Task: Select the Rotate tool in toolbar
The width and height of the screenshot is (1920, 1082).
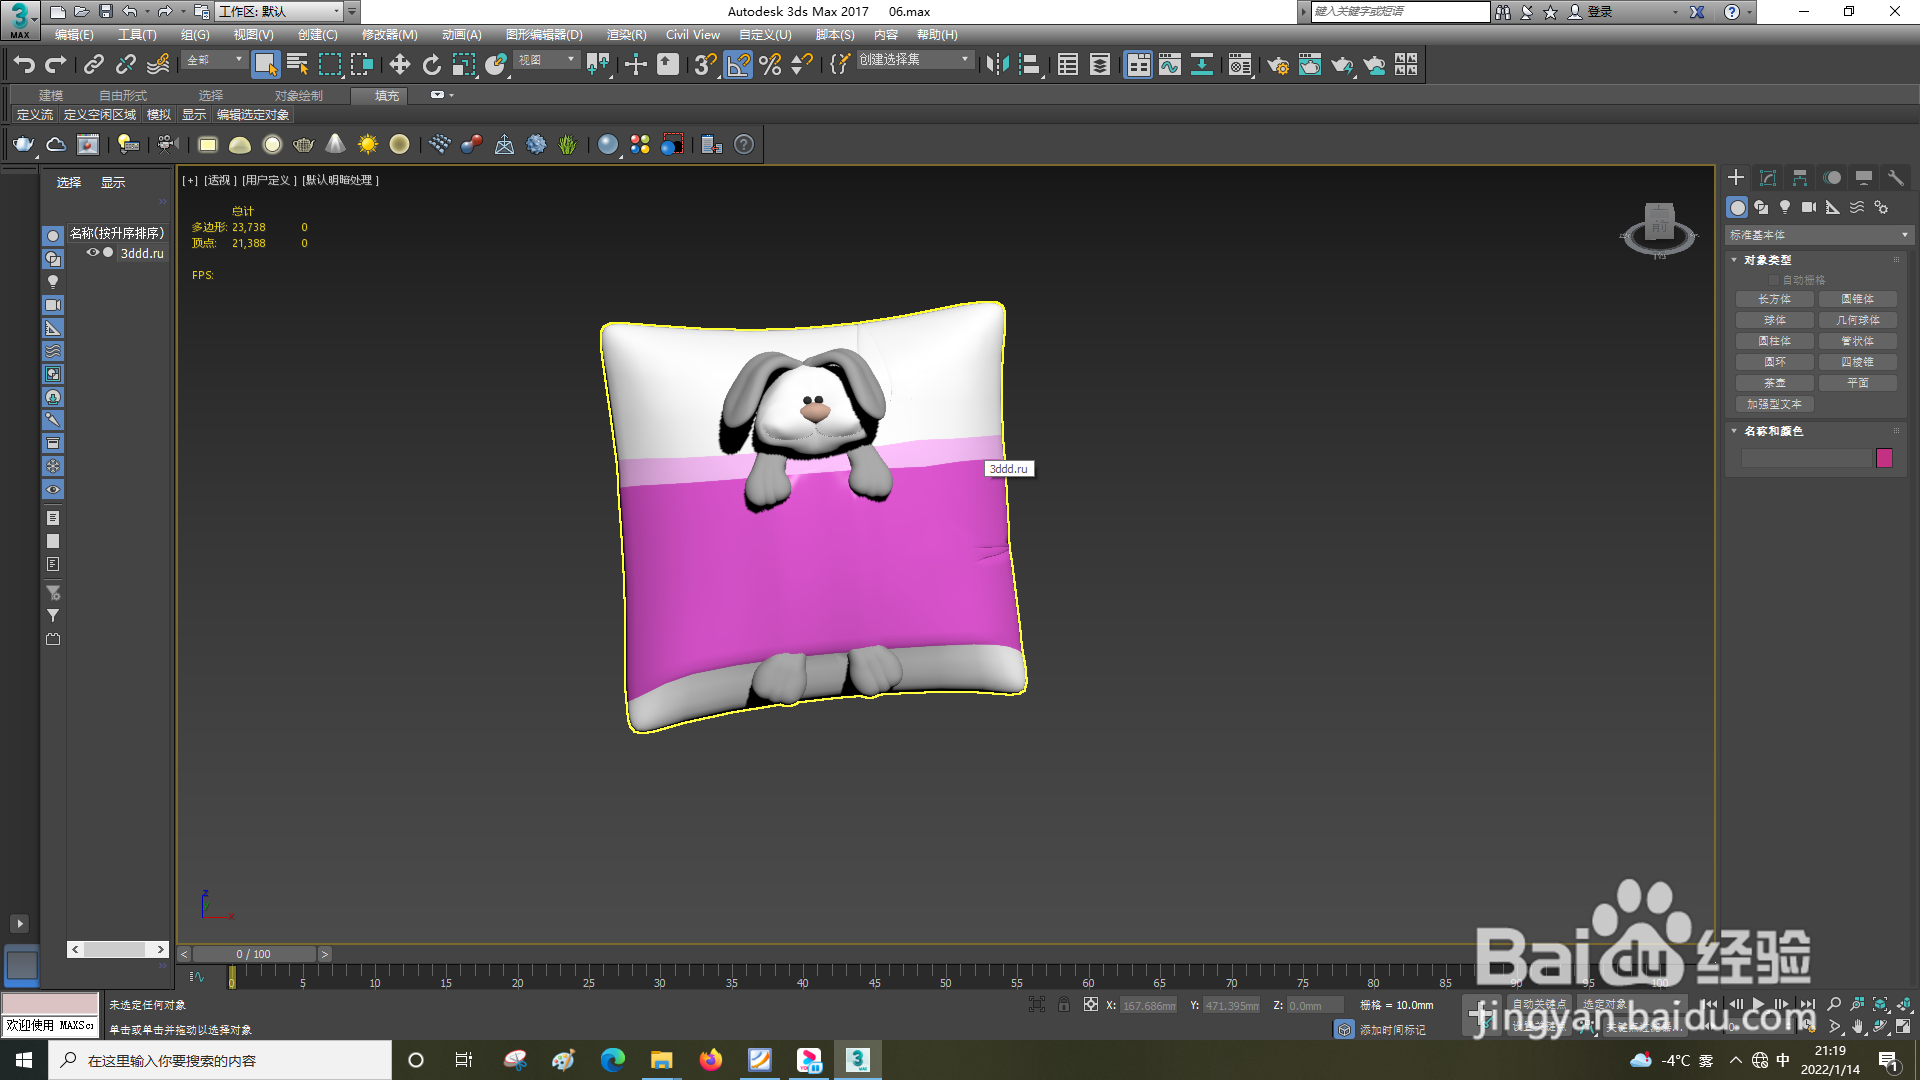Action: click(x=431, y=65)
